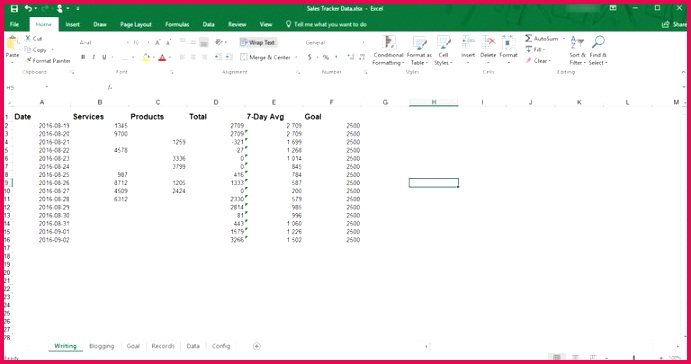The height and width of the screenshot is (364, 691).
Task: Switch to the Formulas tab
Action: (x=177, y=24)
